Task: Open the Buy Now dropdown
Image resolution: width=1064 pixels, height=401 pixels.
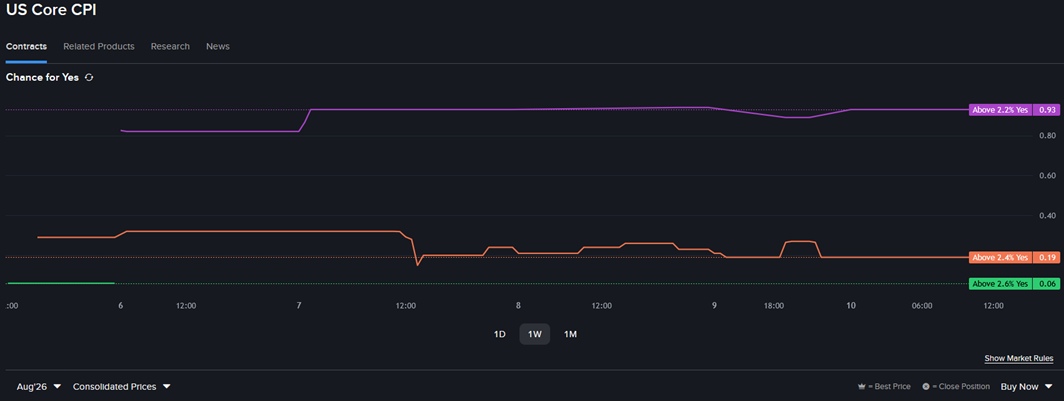Action: coord(1026,387)
